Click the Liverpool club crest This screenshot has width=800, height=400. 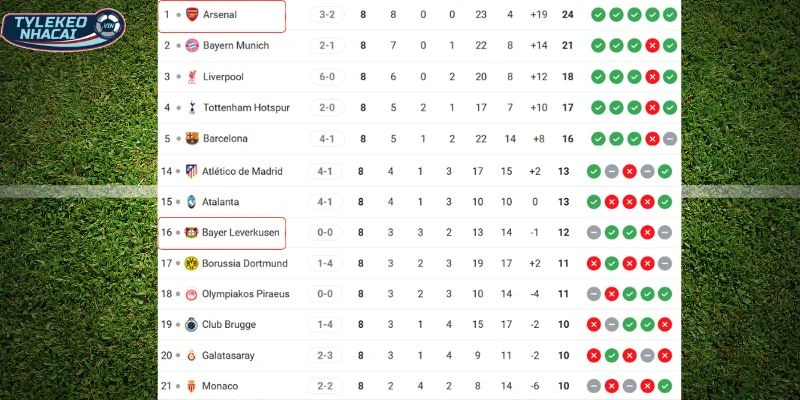(192, 77)
